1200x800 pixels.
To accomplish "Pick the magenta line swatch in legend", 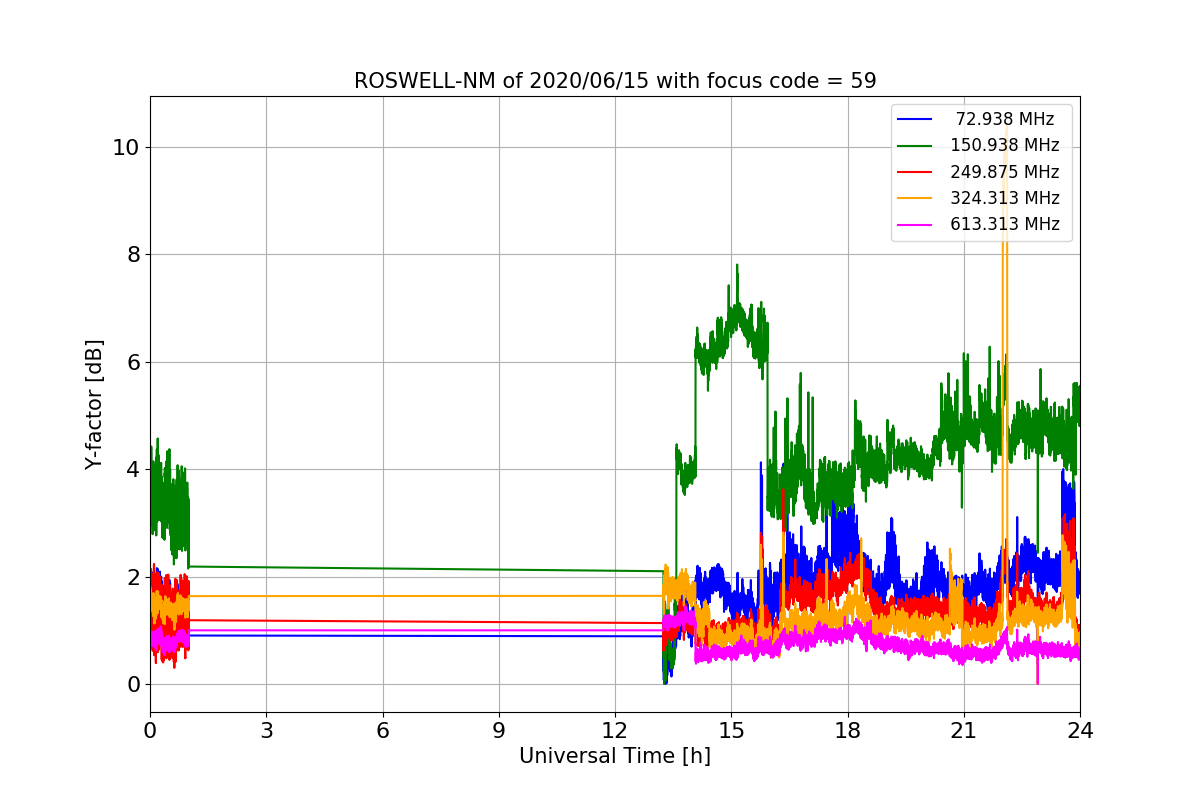I will pyautogui.click(x=915, y=225).
